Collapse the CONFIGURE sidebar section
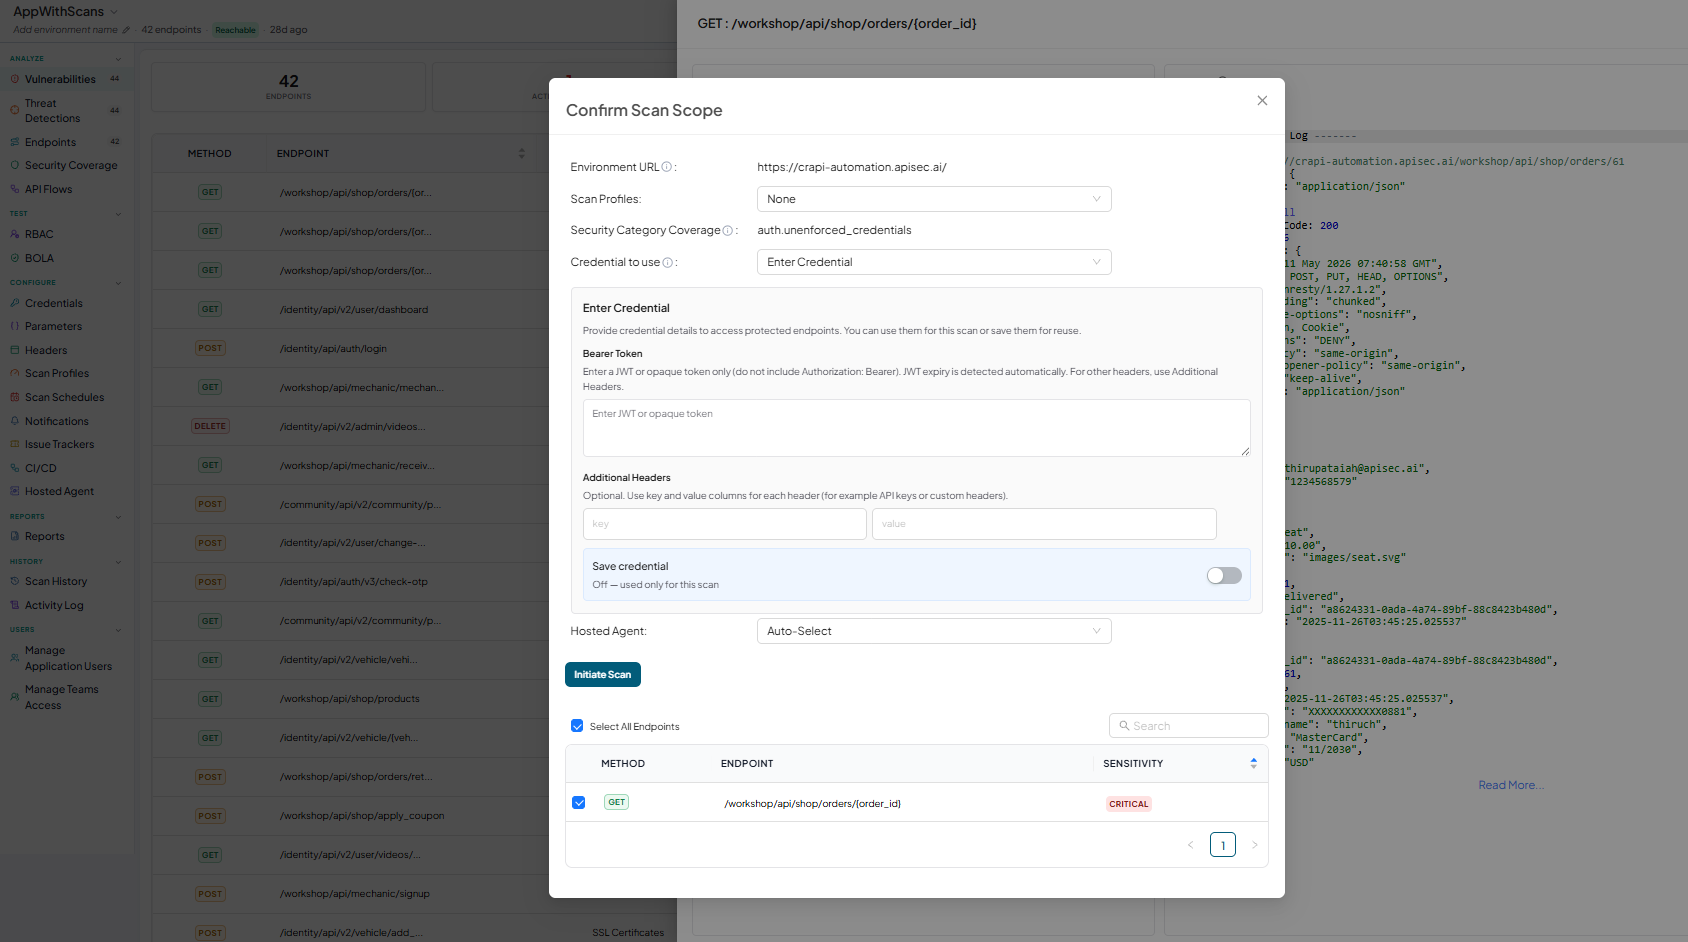The image size is (1688, 942). (118, 283)
